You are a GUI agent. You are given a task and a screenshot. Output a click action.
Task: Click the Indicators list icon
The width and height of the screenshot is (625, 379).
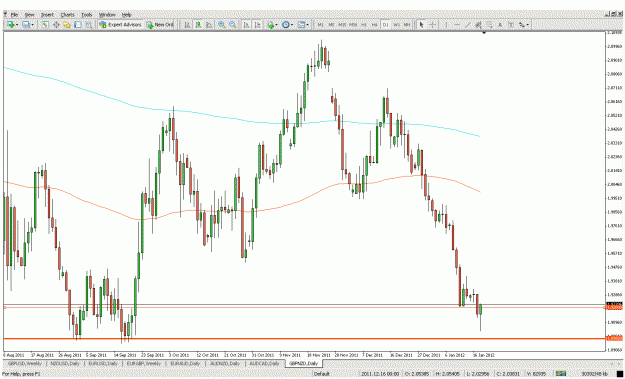pyautogui.click(x=270, y=25)
